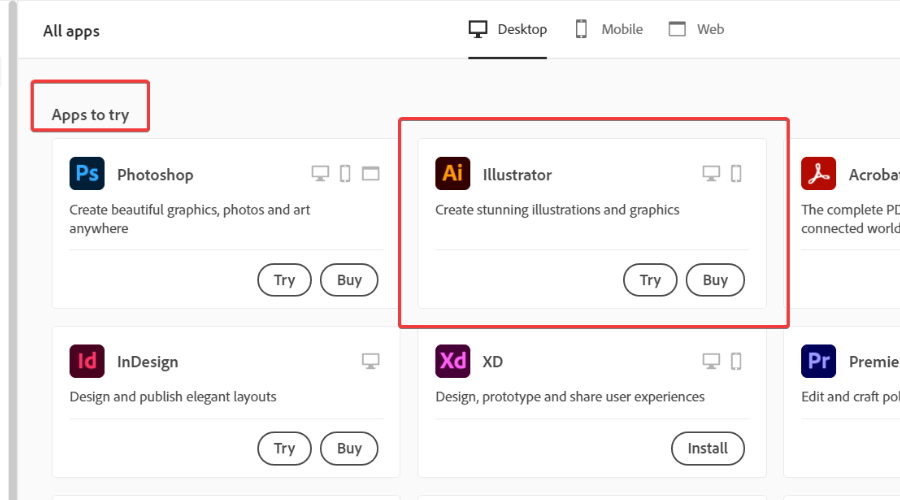
Task: Click Buy on the Illustrator card
Action: (715, 280)
